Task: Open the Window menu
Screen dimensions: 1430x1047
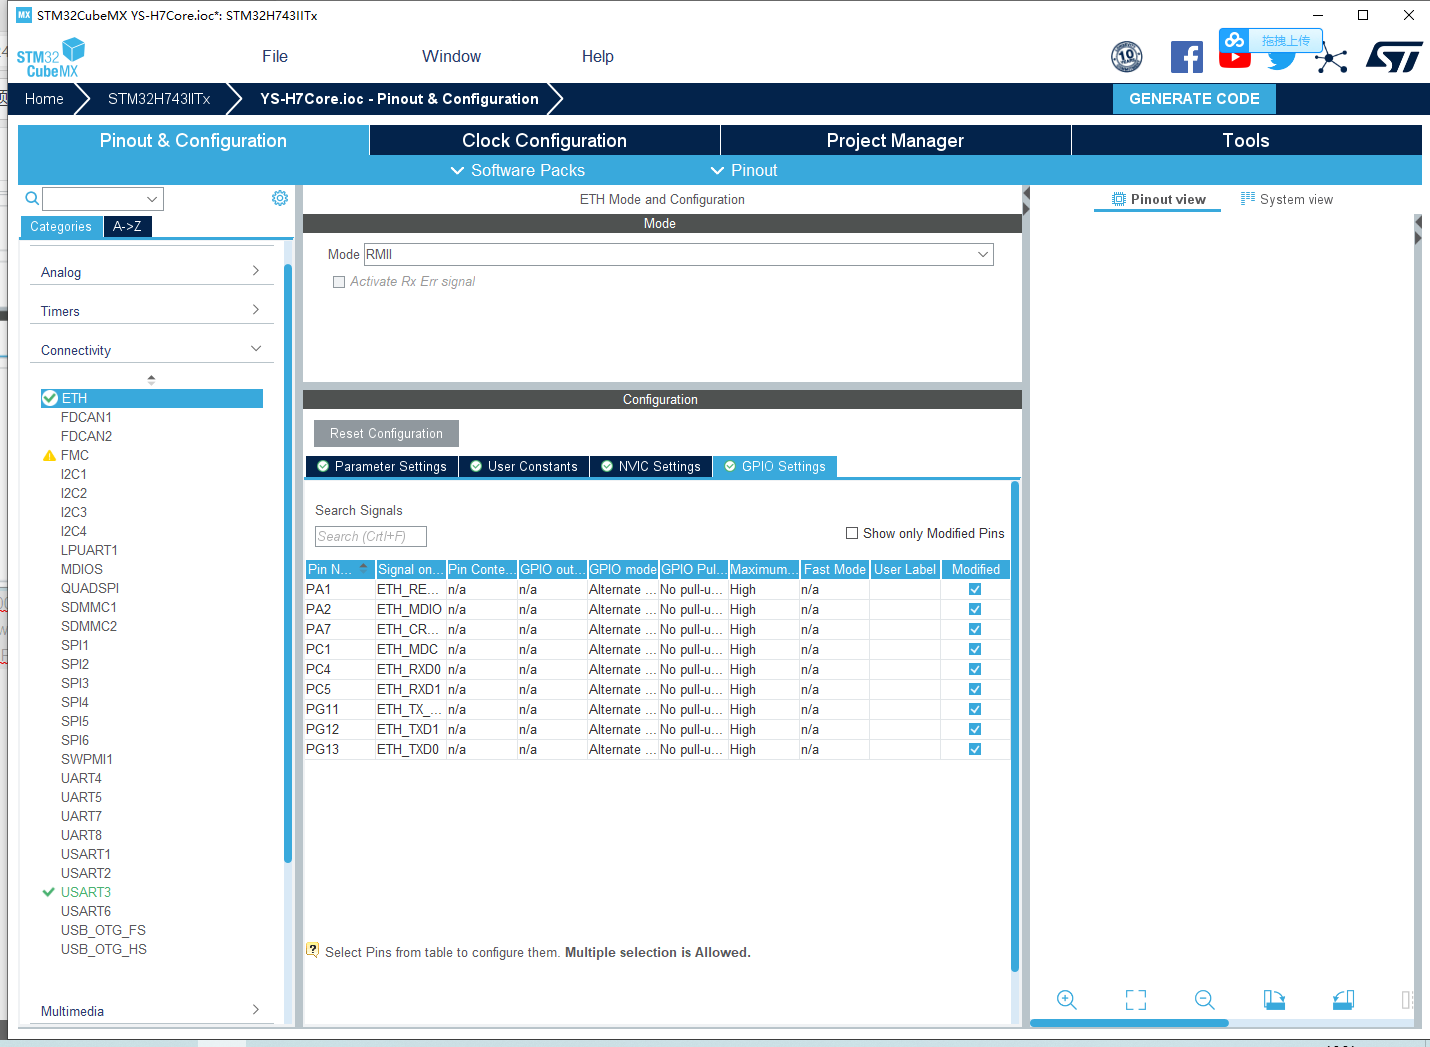Action: (451, 56)
